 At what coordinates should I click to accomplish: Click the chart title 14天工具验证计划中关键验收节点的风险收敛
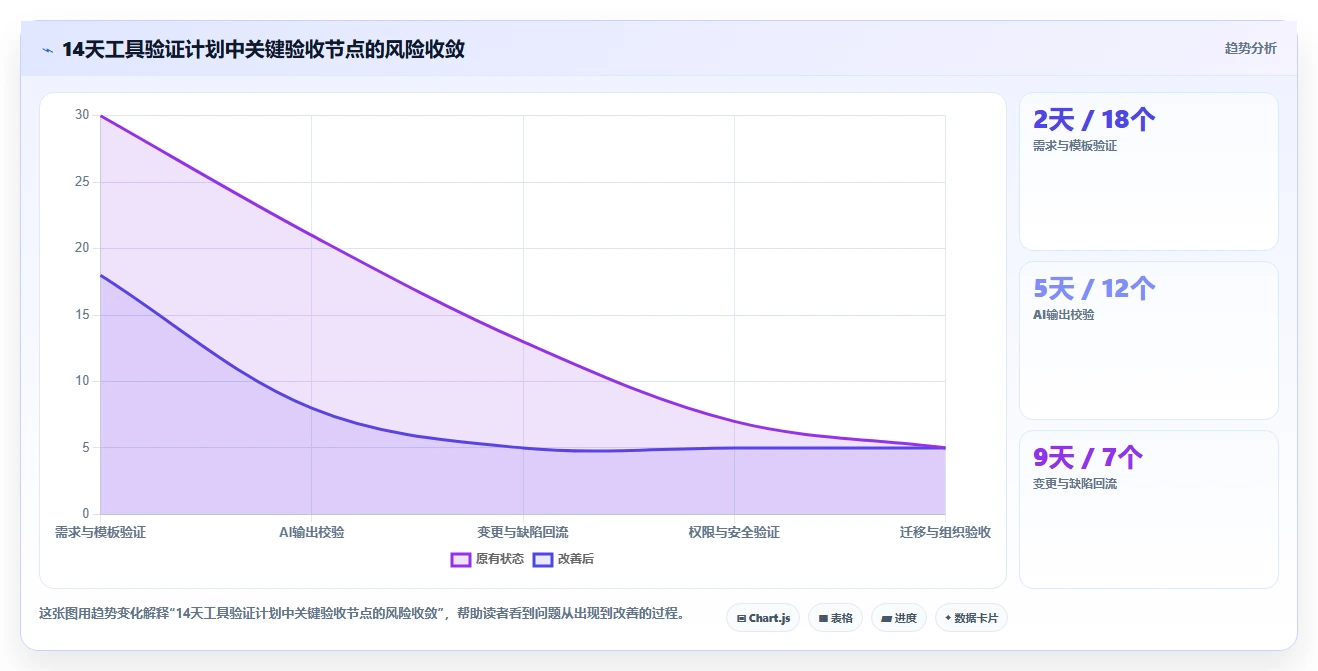[x=263, y=49]
